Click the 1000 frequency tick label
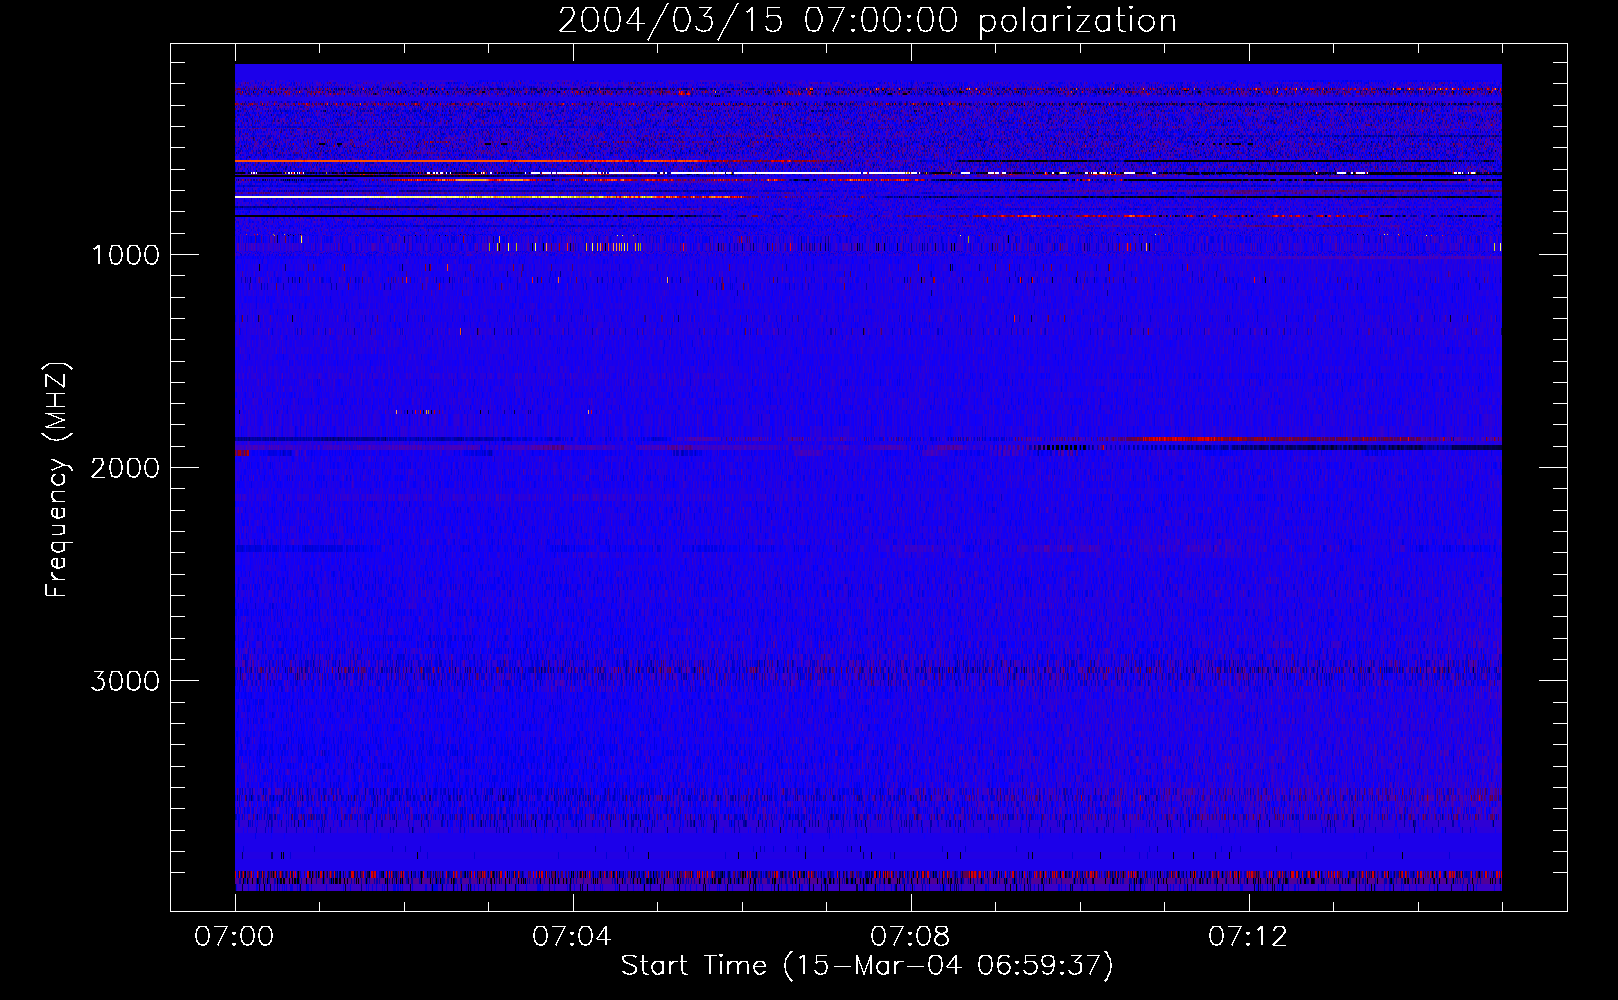The height and width of the screenshot is (1000, 1618). point(125,255)
